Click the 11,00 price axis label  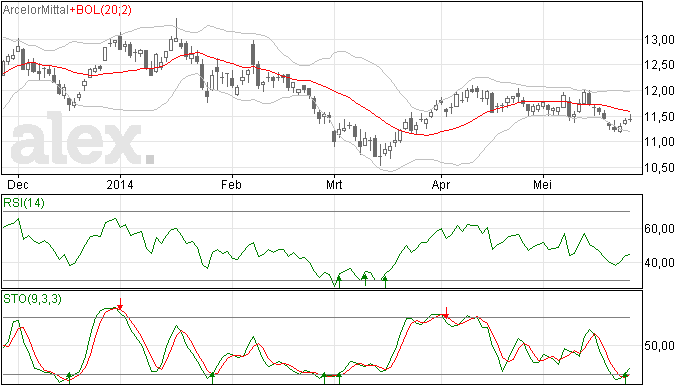point(659,142)
